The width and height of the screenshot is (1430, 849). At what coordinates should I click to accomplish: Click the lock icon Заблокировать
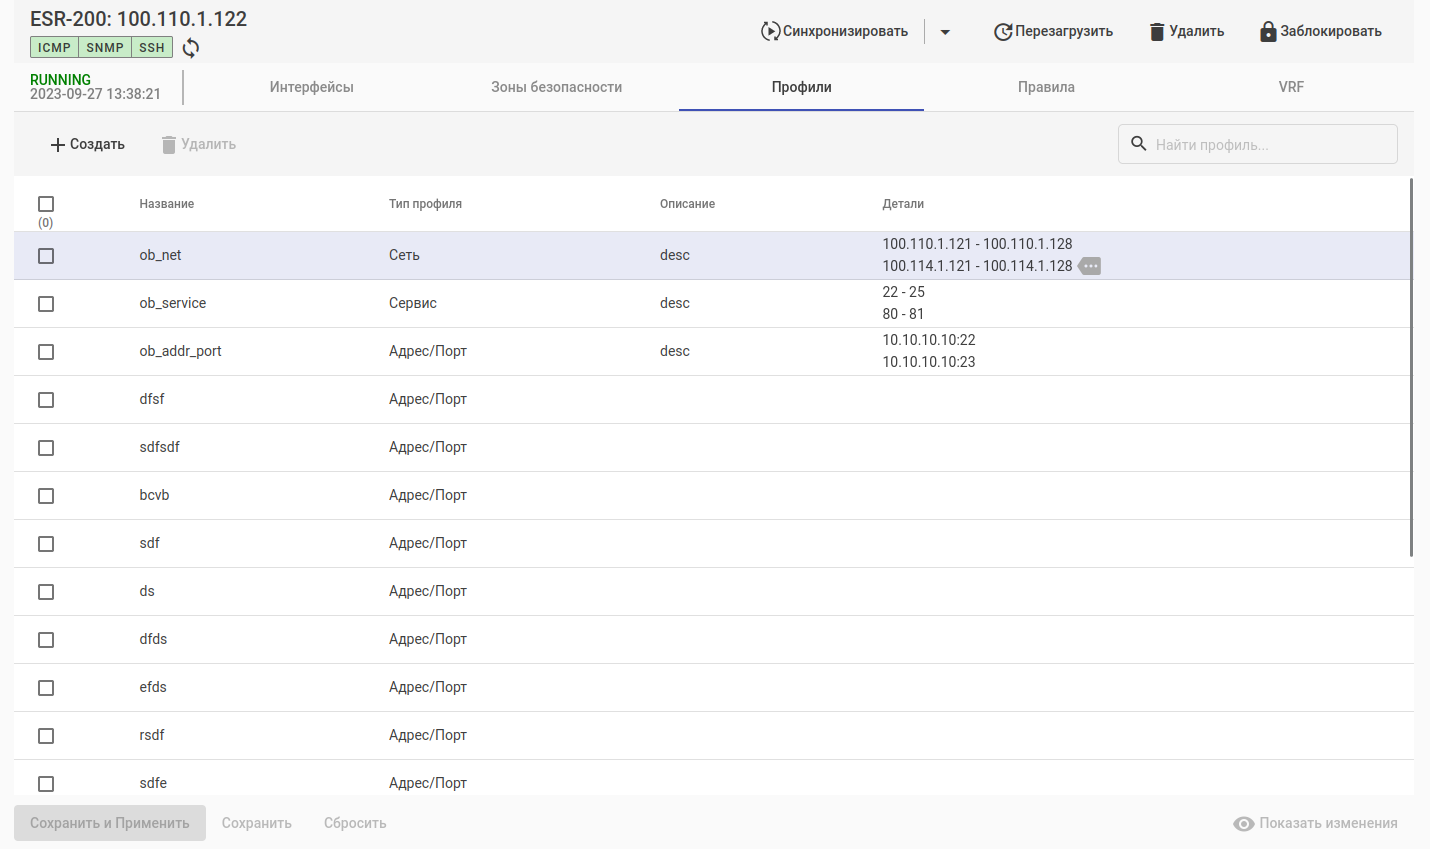tap(1268, 31)
